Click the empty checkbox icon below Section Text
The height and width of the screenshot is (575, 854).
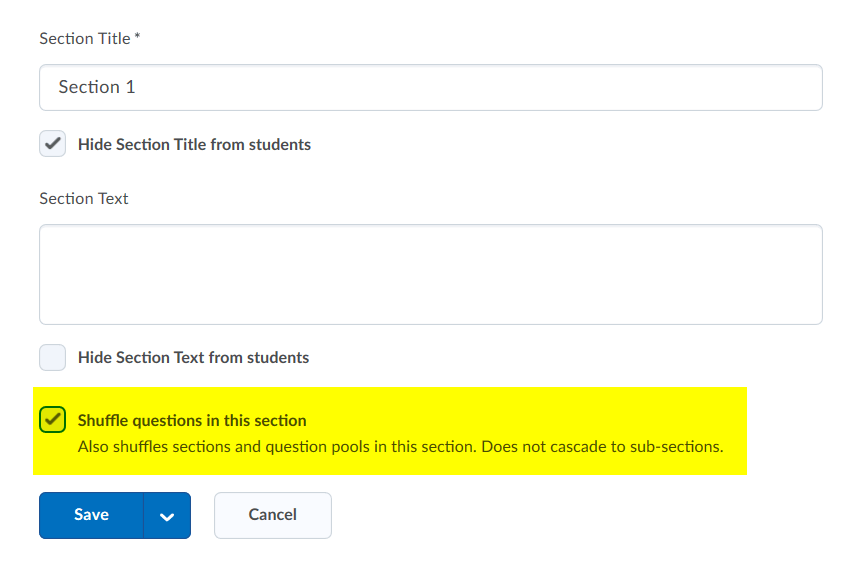(x=53, y=357)
